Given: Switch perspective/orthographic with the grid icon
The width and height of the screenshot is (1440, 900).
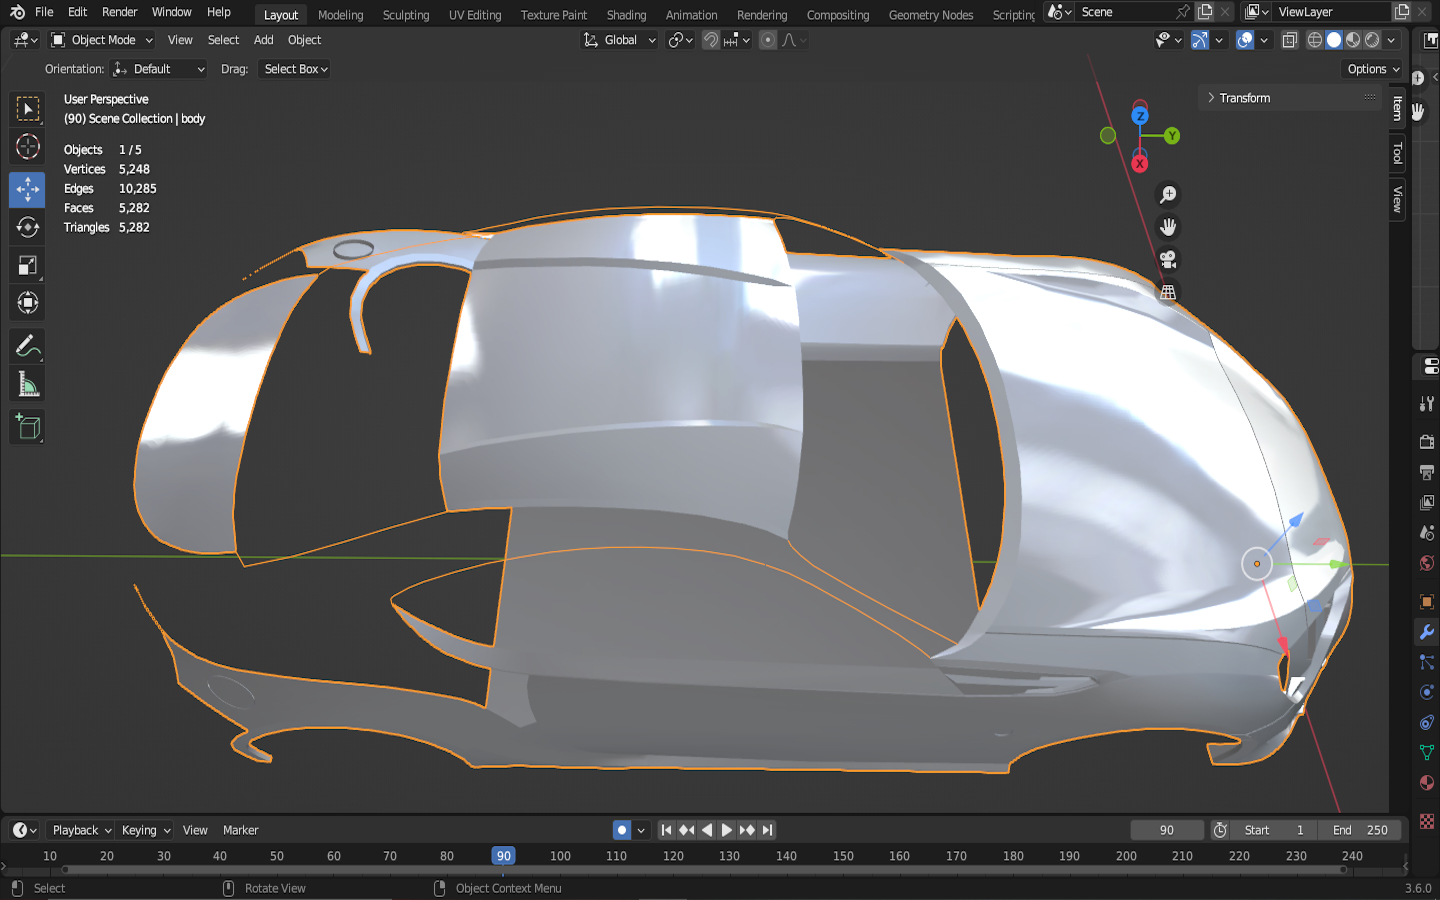Looking at the screenshot, I should (1168, 292).
